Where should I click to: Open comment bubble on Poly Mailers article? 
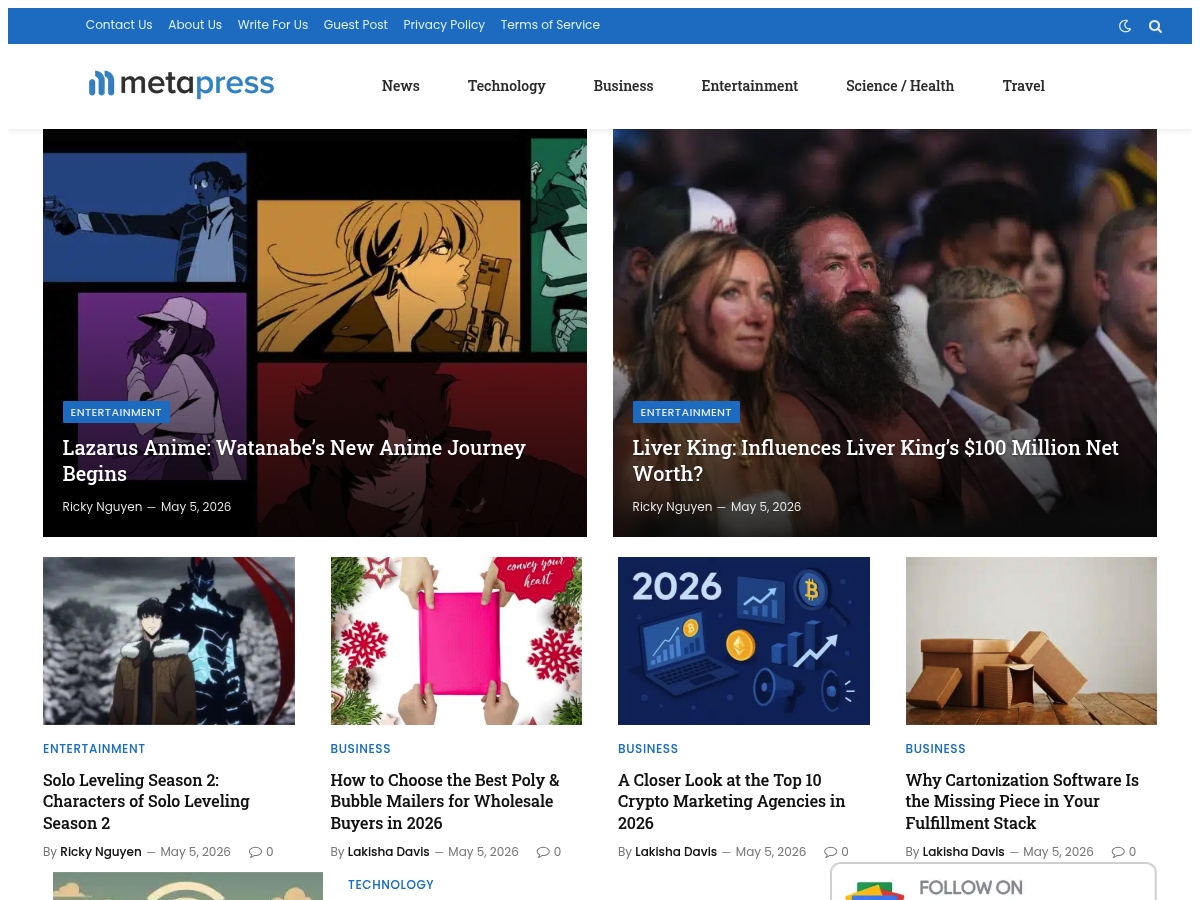[x=549, y=852]
